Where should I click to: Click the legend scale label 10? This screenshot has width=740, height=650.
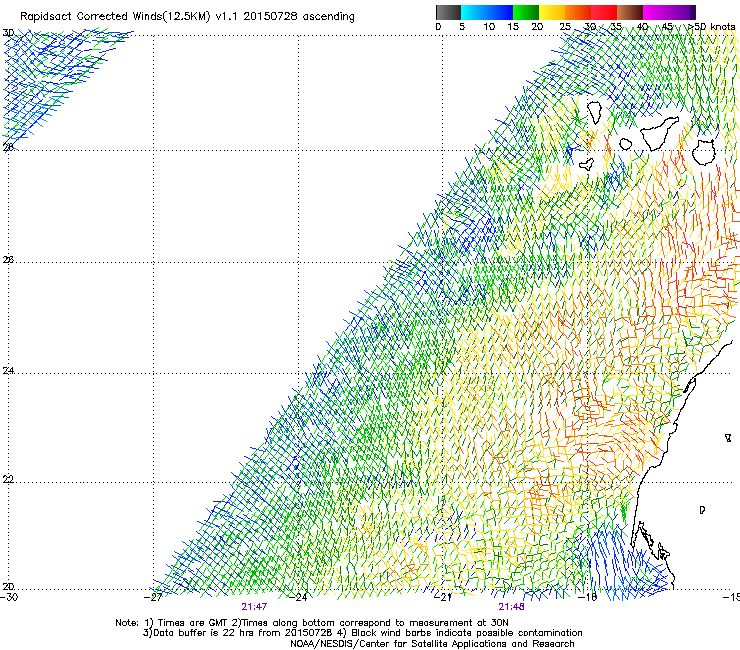pyautogui.click(x=489, y=27)
